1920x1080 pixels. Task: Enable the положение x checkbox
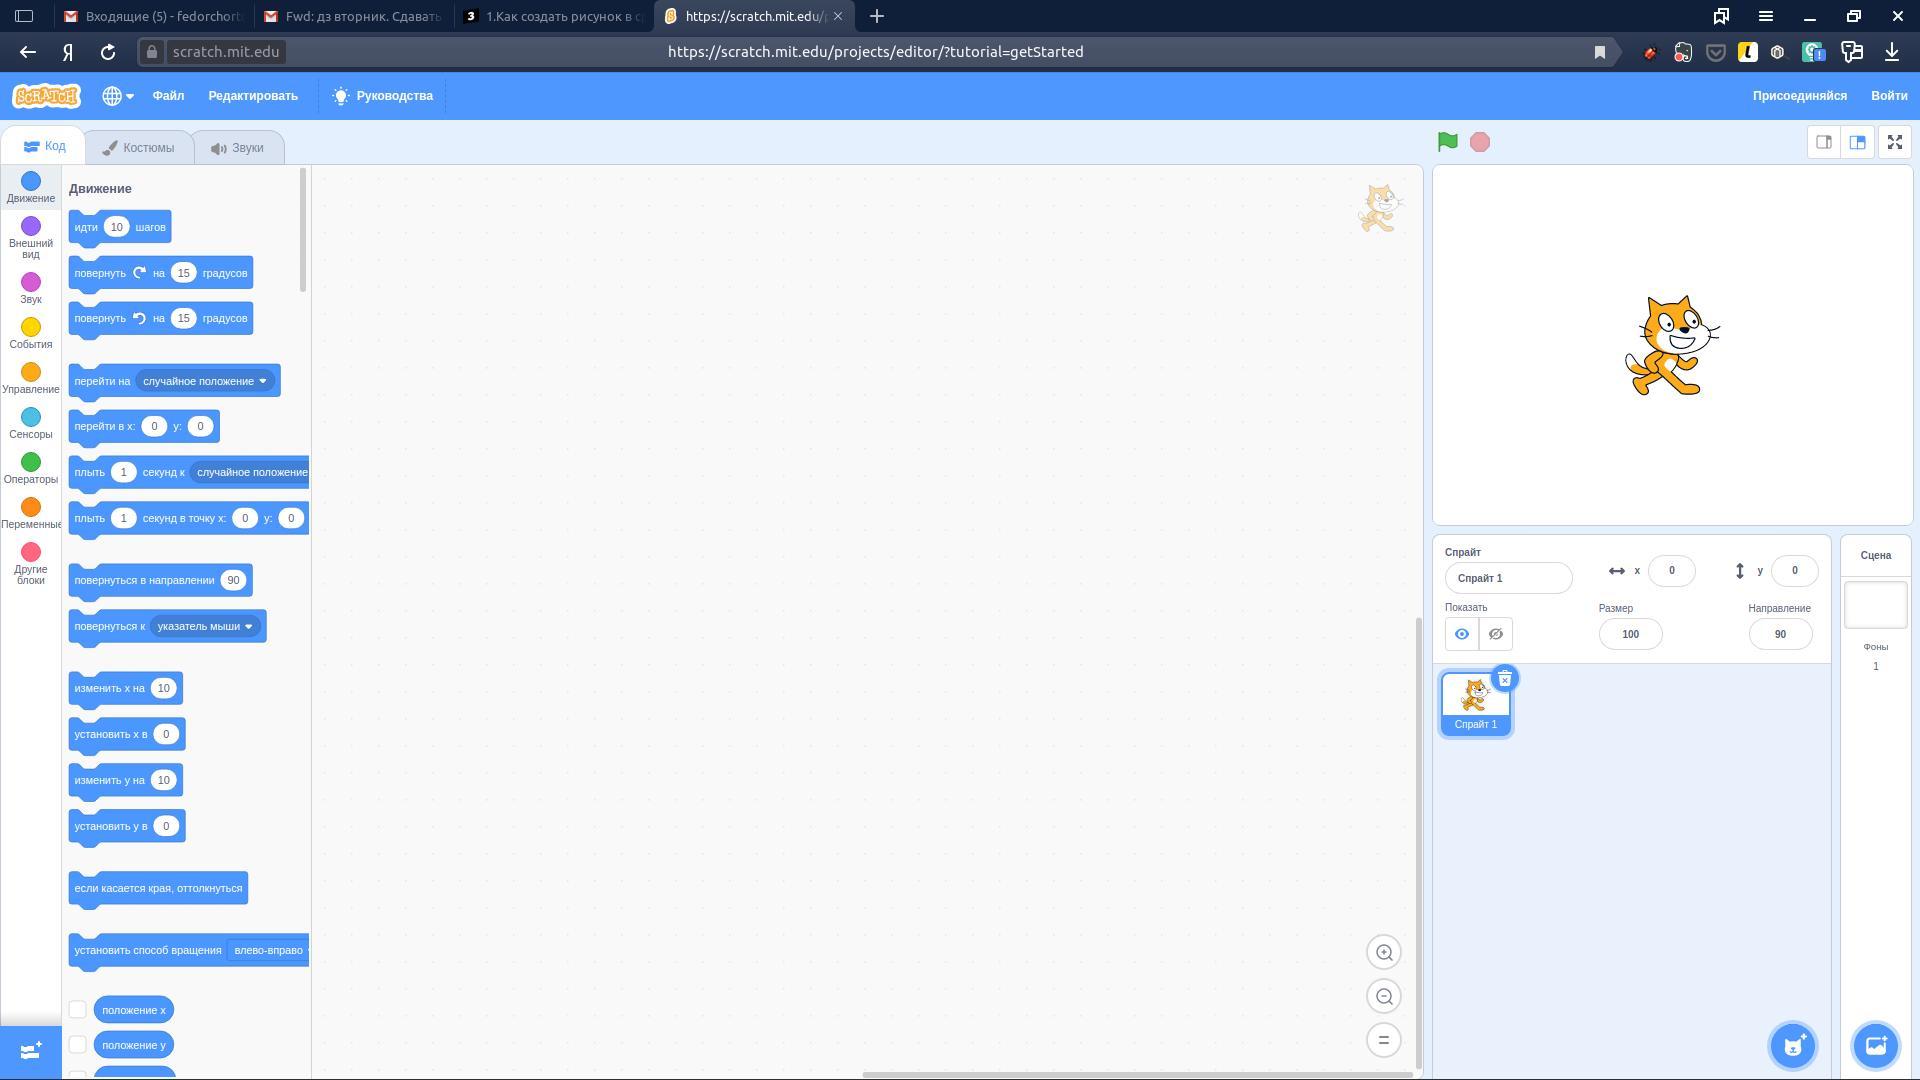[x=78, y=1009]
